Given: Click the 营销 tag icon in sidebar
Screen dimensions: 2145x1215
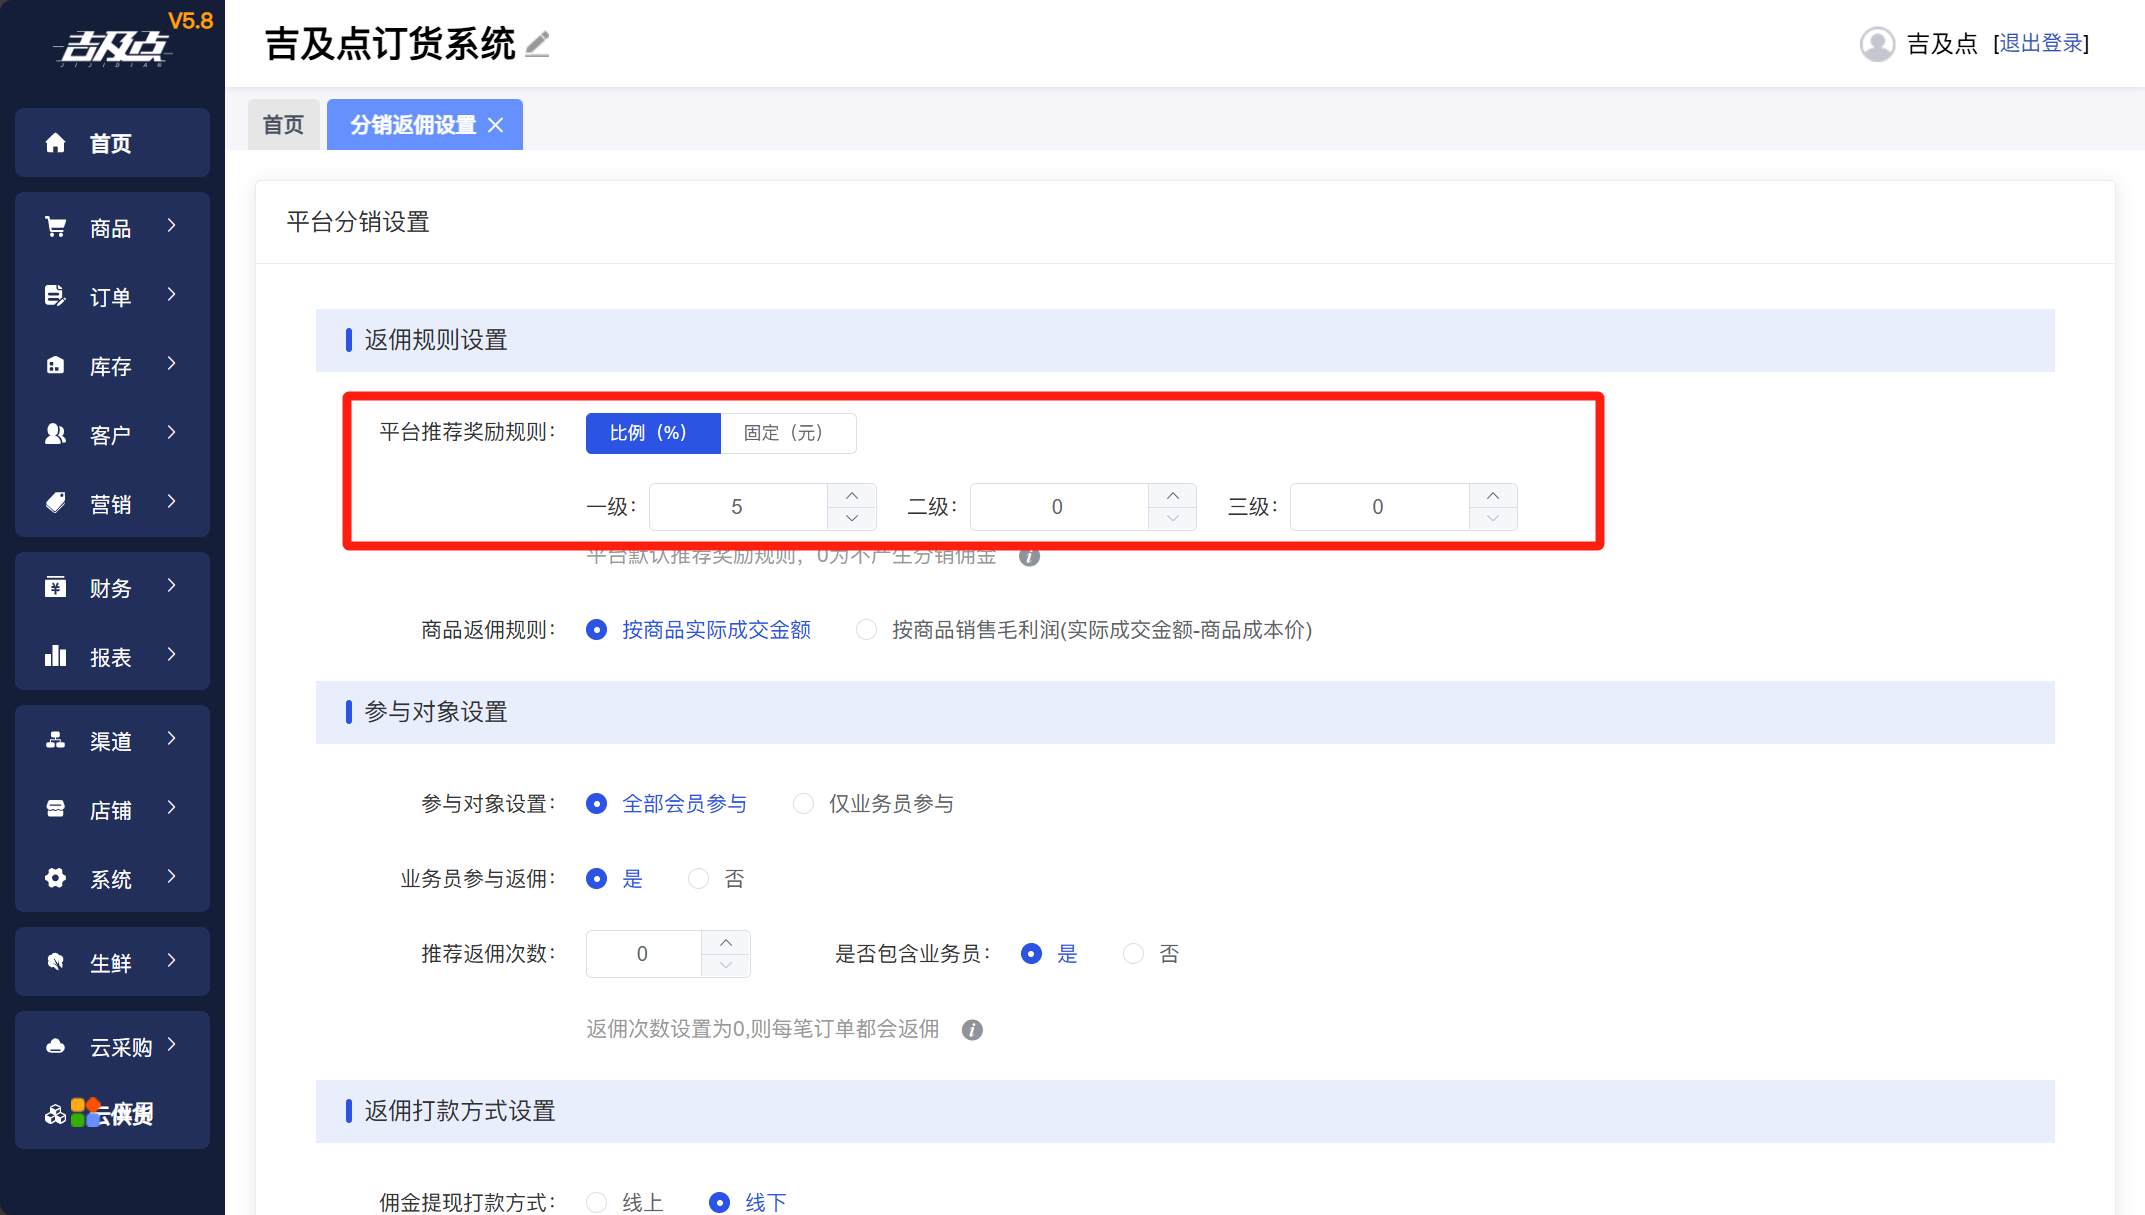Looking at the screenshot, I should click(x=56, y=503).
